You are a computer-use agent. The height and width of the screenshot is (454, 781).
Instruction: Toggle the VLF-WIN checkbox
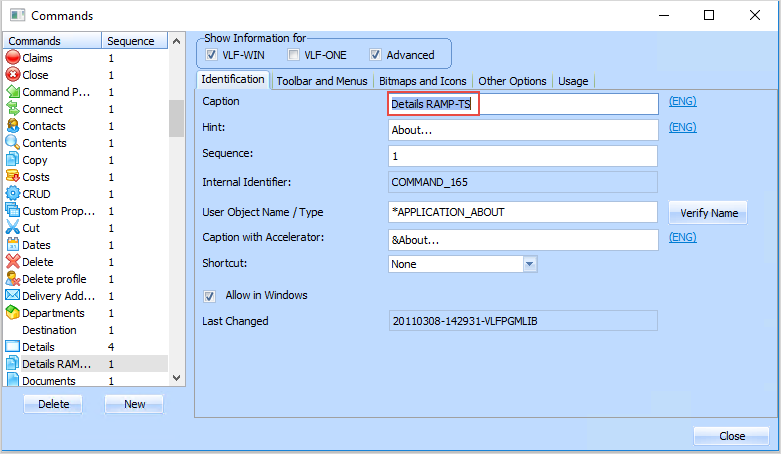211,55
